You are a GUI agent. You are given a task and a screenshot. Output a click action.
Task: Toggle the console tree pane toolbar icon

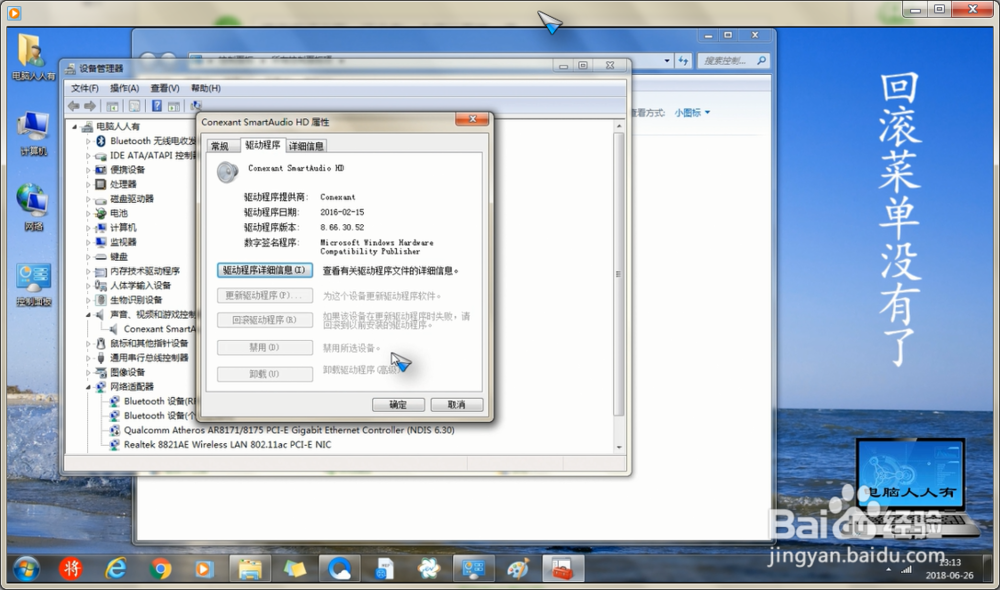coord(113,107)
